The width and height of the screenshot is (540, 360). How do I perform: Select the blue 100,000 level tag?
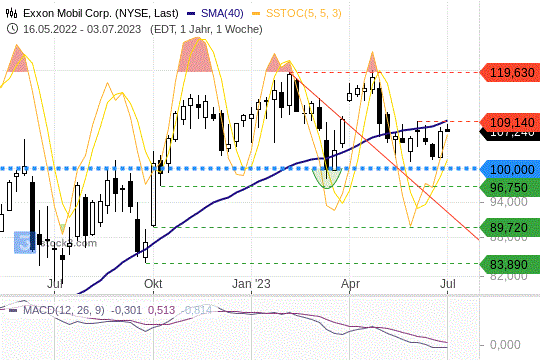click(x=509, y=169)
